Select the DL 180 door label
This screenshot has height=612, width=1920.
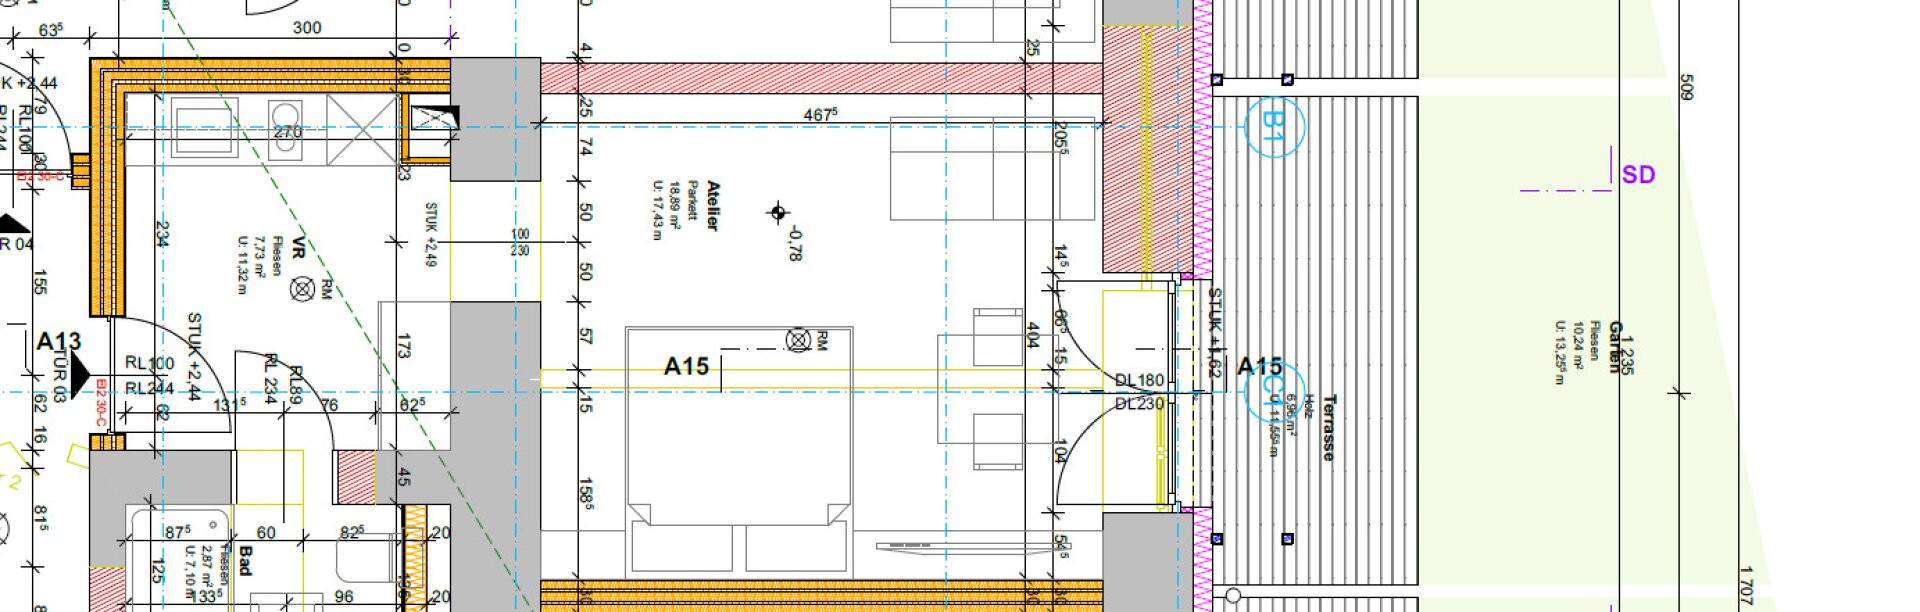click(1139, 380)
